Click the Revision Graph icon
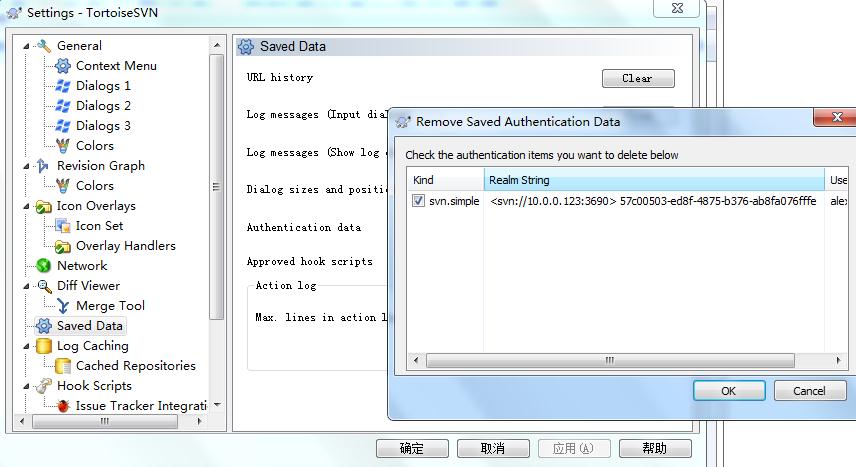The image size is (856, 467). click(x=44, y=166)
